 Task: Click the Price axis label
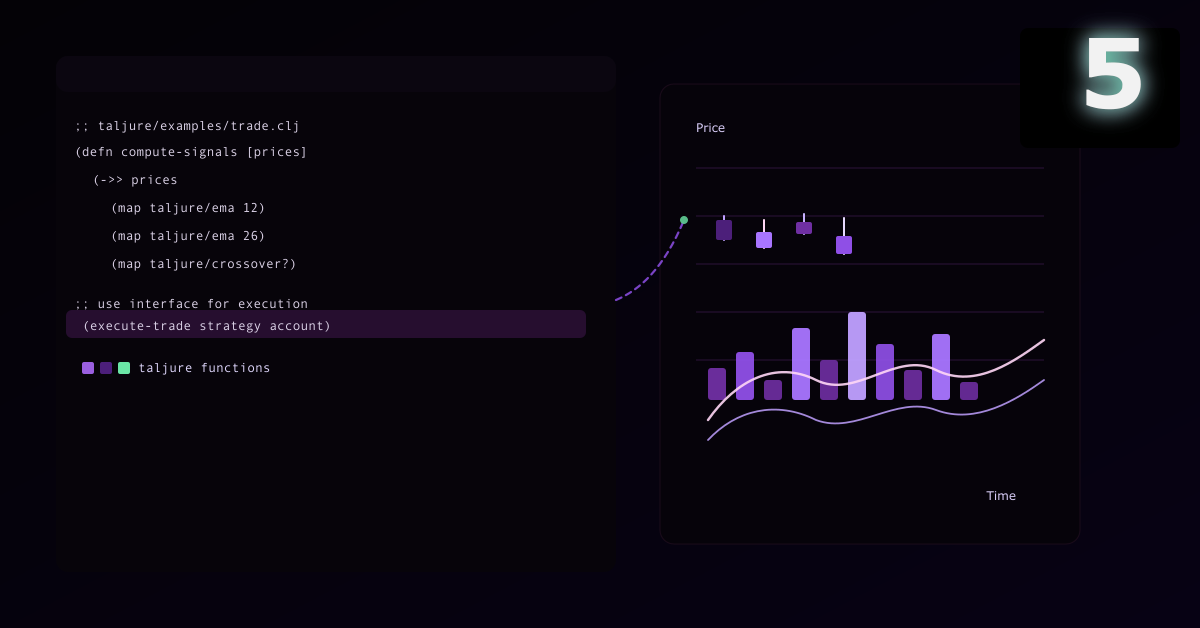tap(710, 128)
